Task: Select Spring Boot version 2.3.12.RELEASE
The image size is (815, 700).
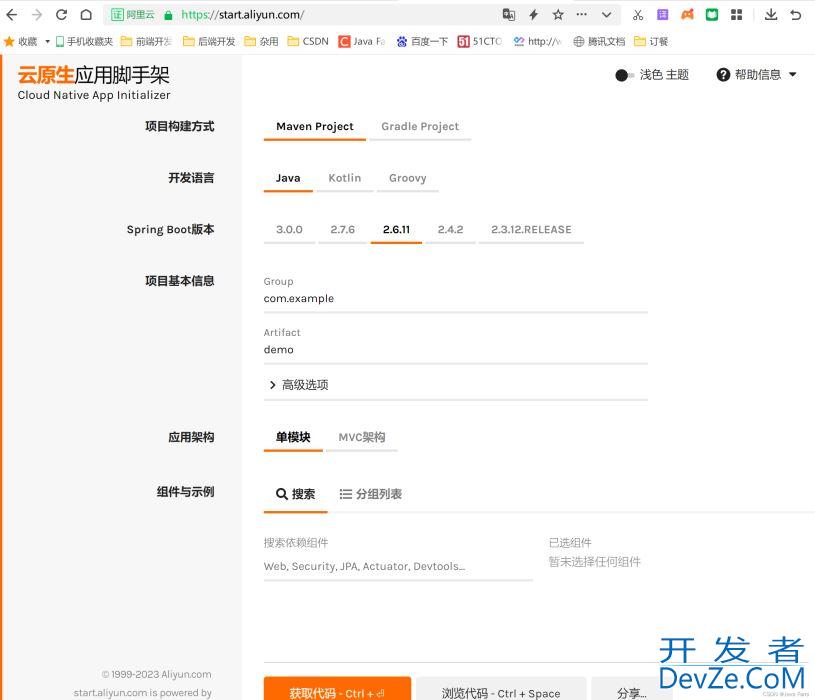Action: (x=531, y=230)
